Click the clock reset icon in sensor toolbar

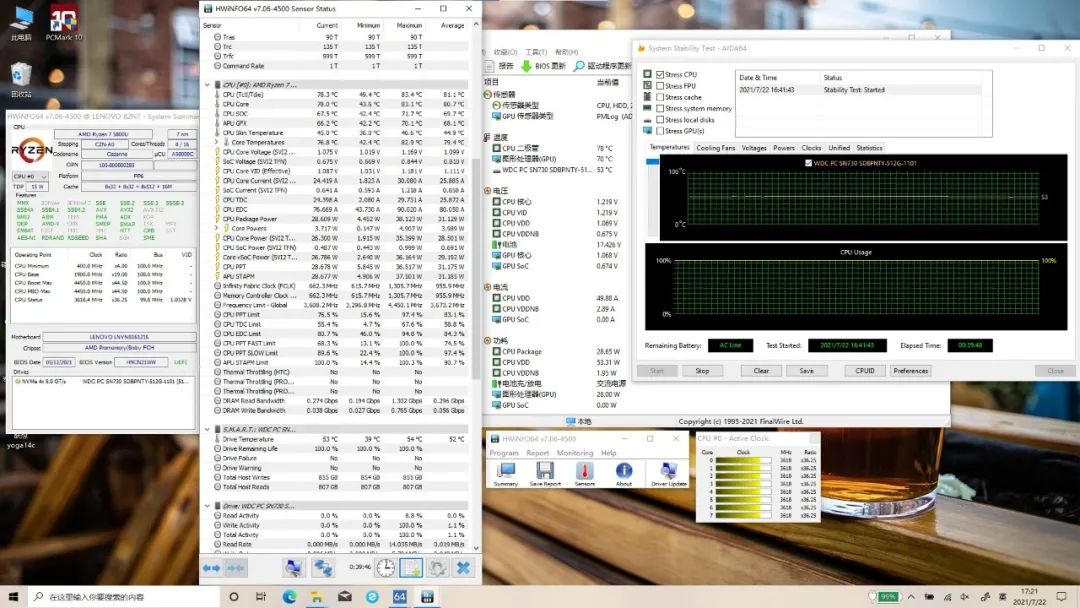(x=385, y=568)
